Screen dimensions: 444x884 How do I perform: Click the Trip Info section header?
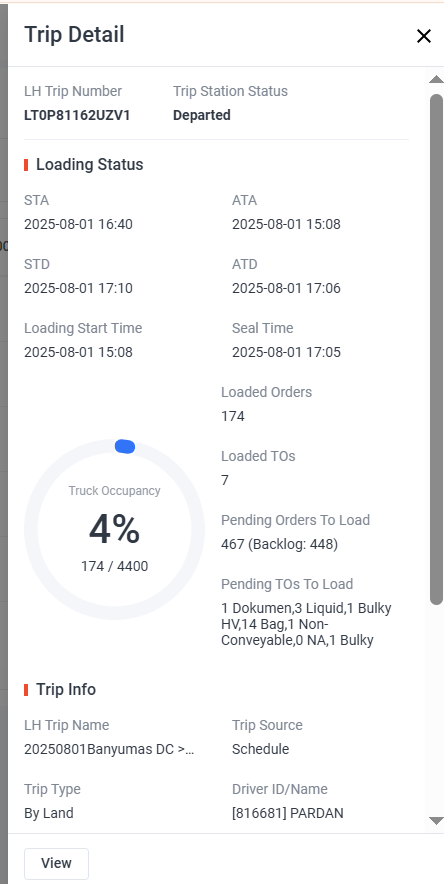click(x=66, y=689)
